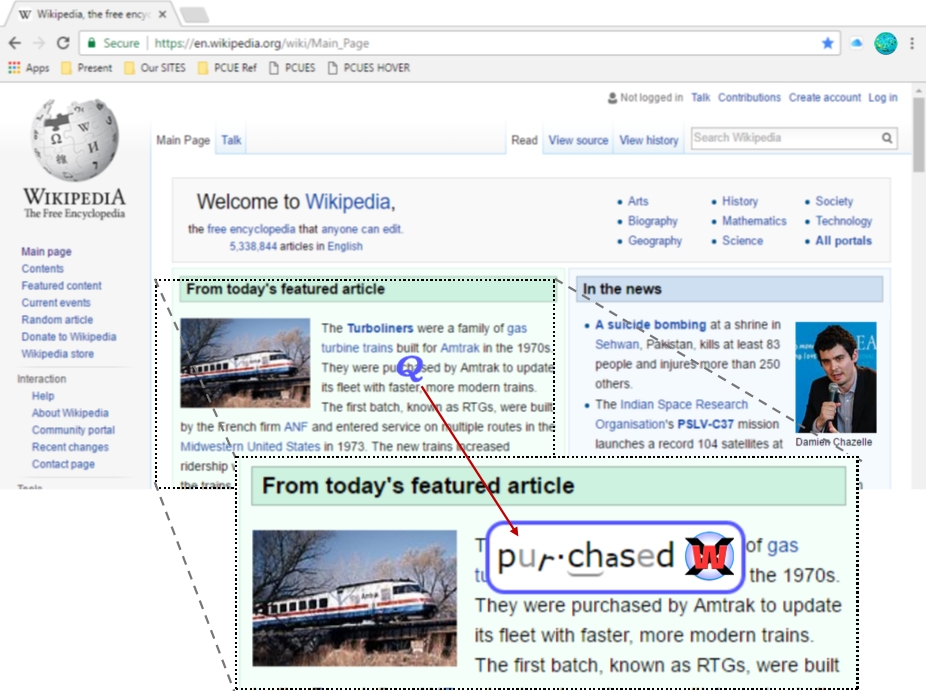Screen dimensions: 926x691
Task: Open the Mathematics portal link
Action: [754, 221]
